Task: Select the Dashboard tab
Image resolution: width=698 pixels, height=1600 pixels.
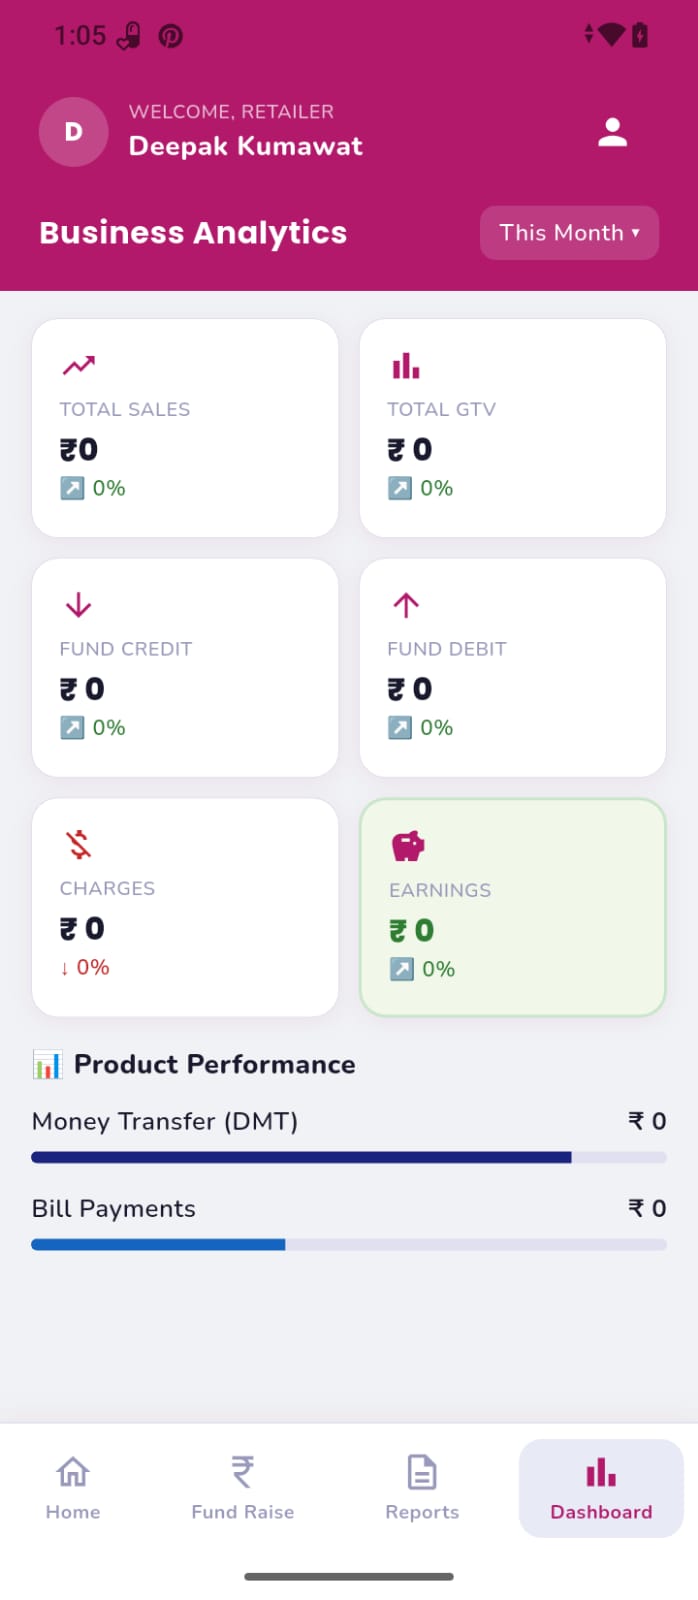Action: pos(601,1488)
